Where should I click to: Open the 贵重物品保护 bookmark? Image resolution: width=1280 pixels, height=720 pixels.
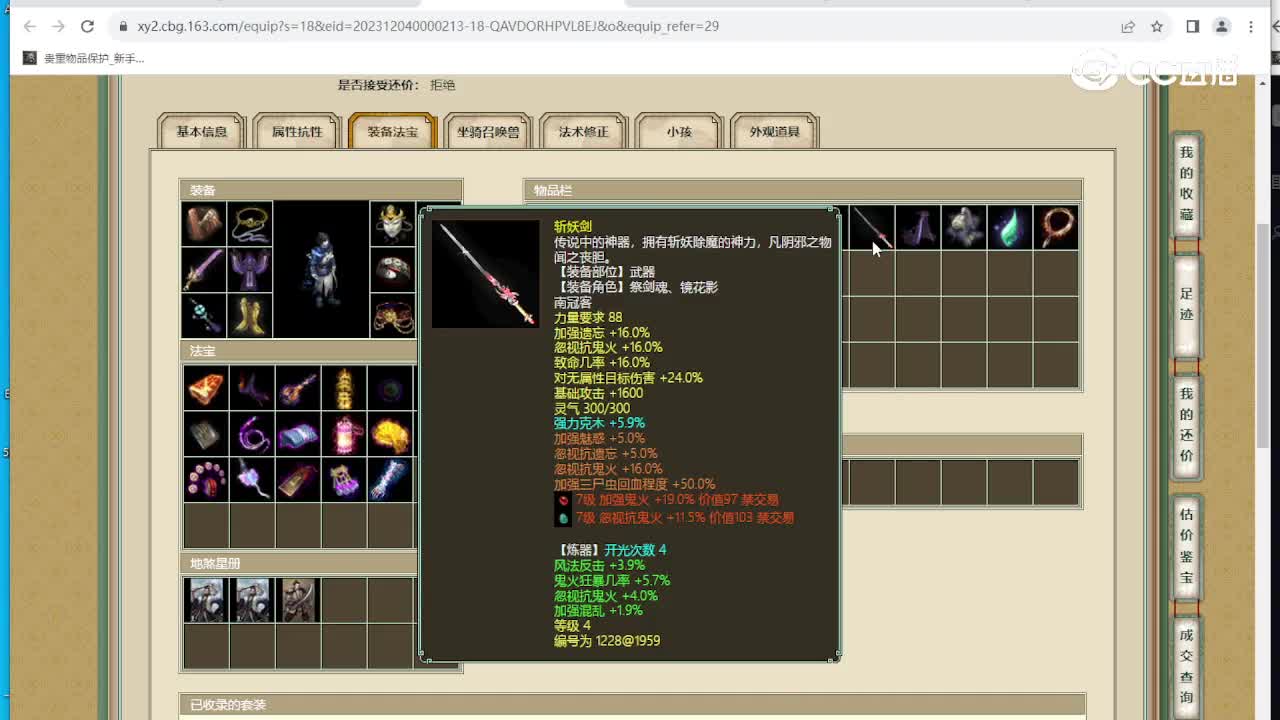pyautogui.click(x=84, y=58)
